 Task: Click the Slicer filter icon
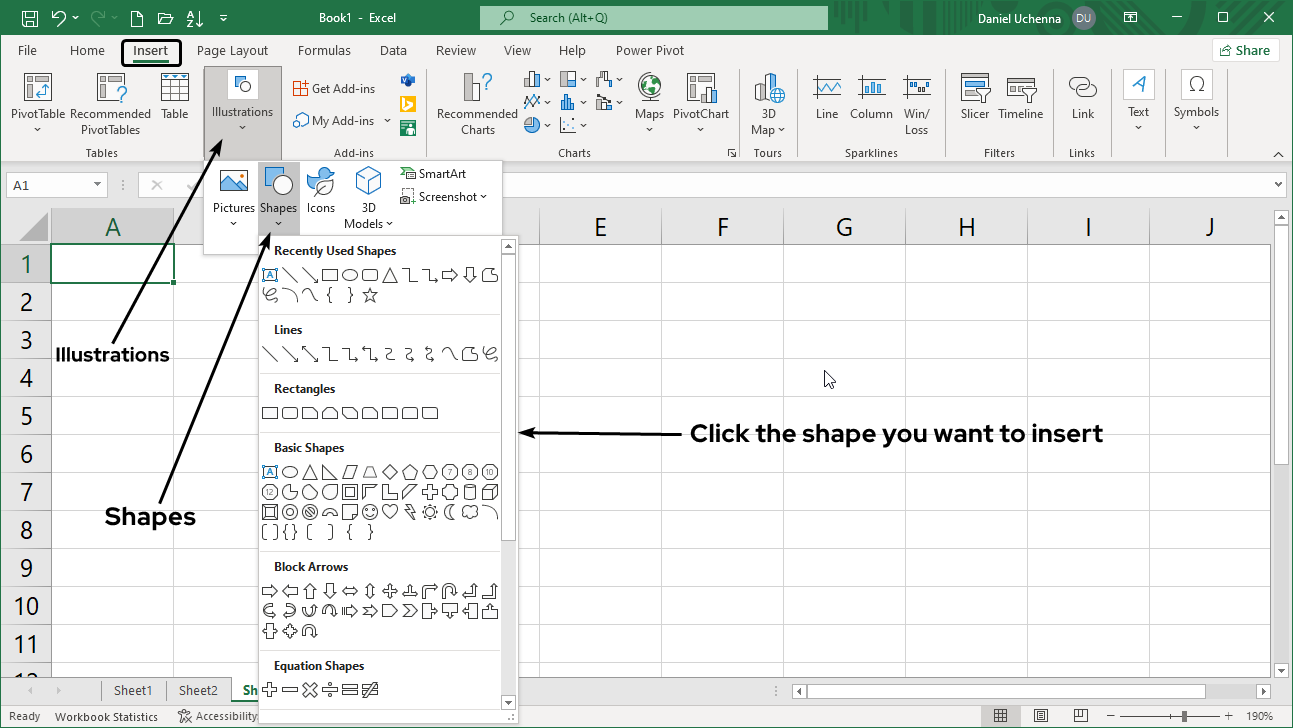[974, 99]
